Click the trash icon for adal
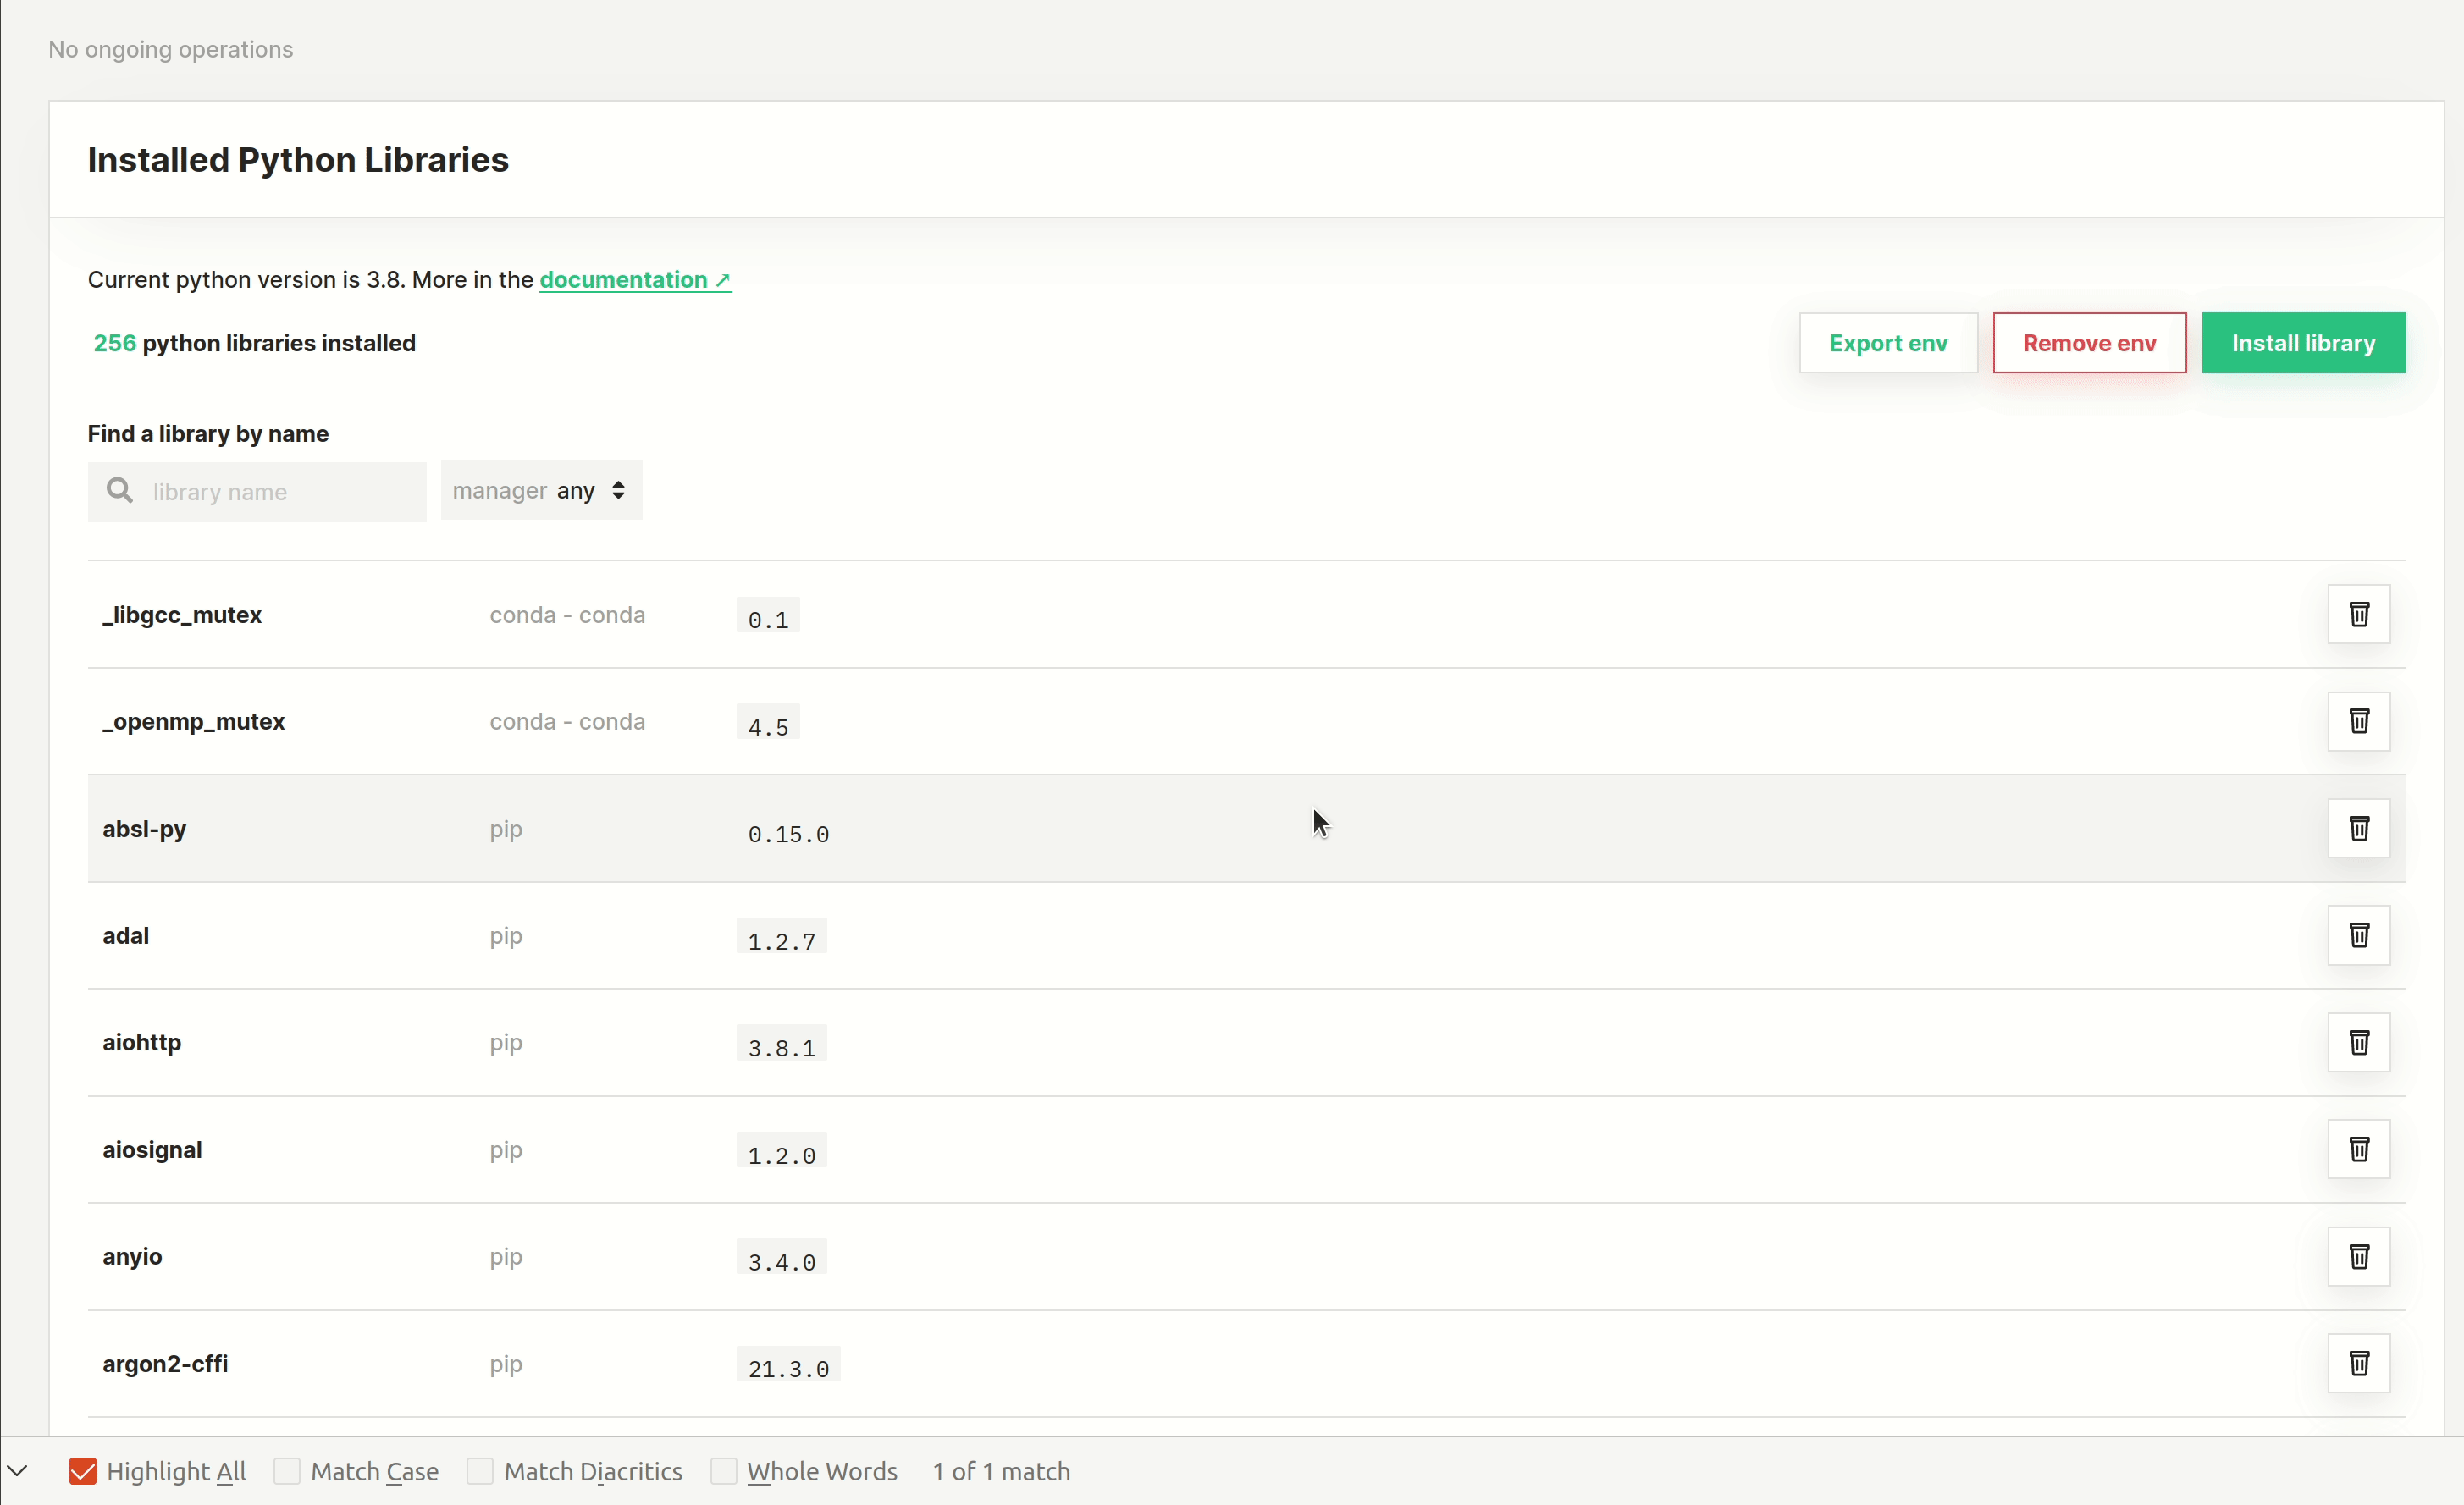 2358,935
